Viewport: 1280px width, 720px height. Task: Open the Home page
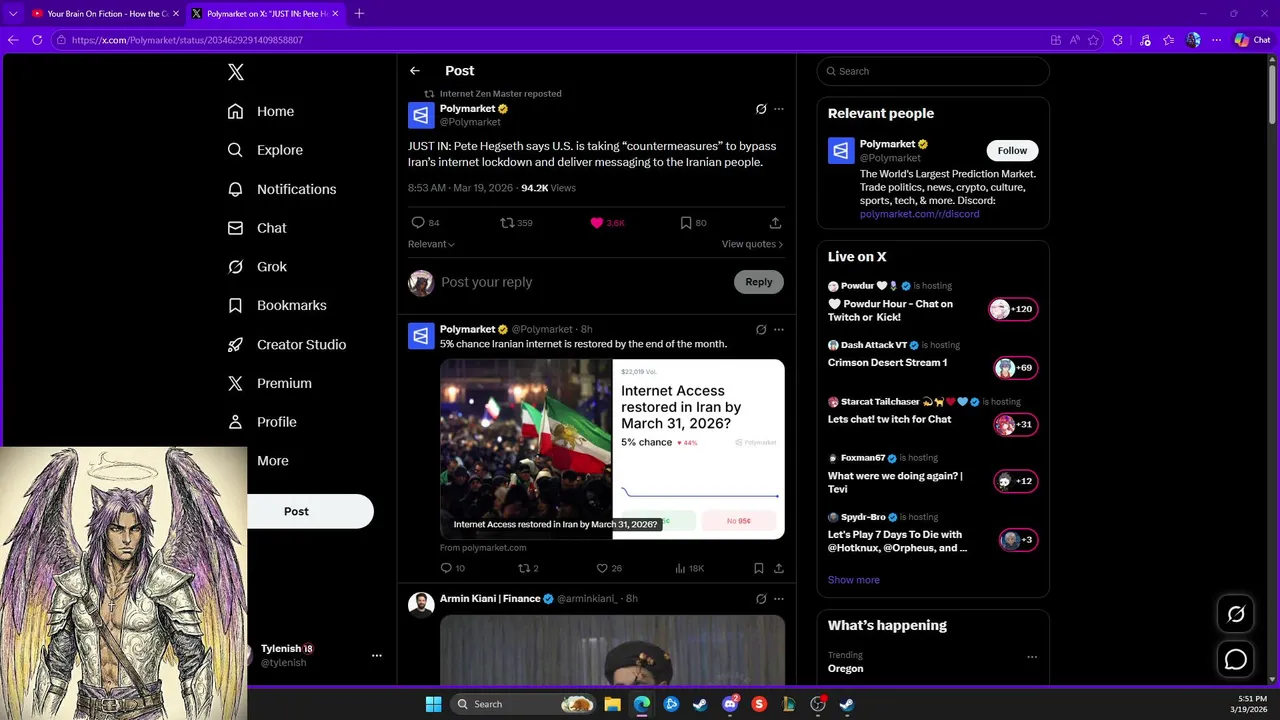tap(261, 111)
